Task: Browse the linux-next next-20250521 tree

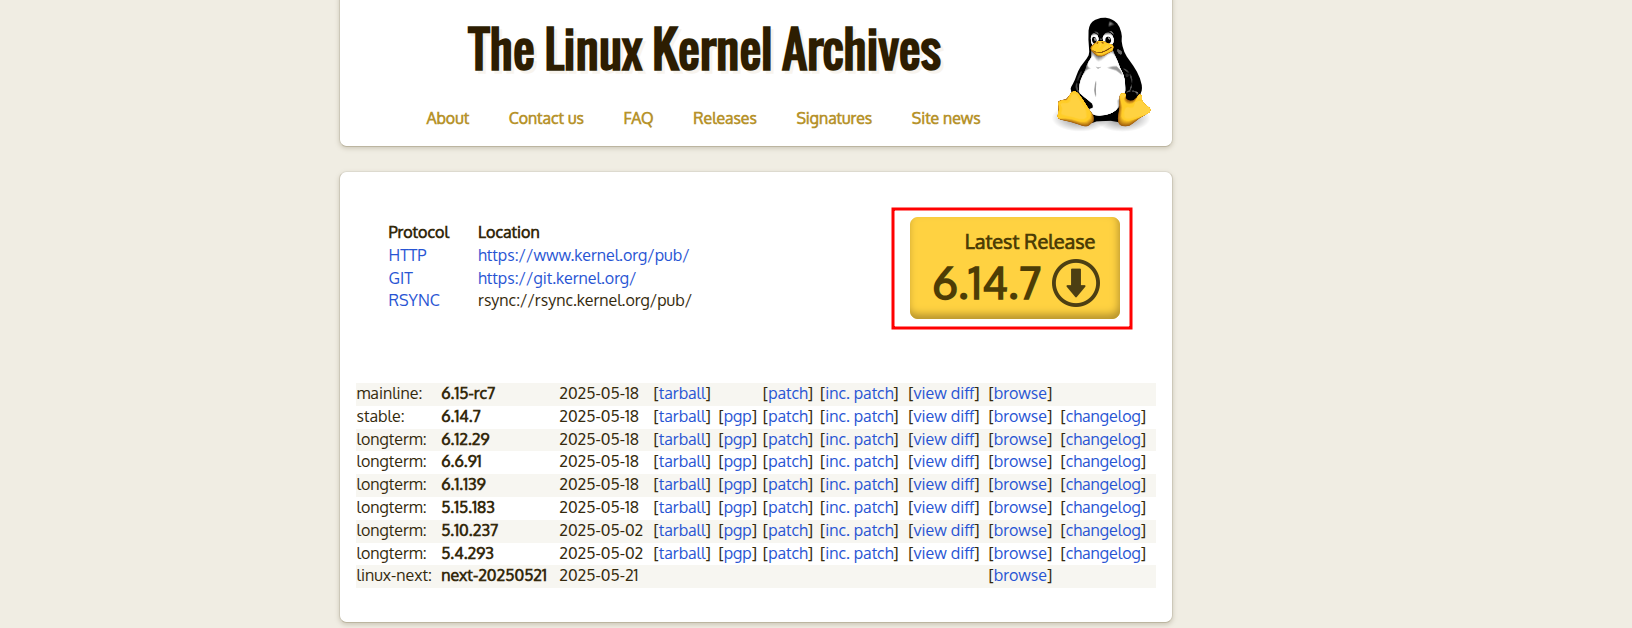Action: tap(1020, 575)
